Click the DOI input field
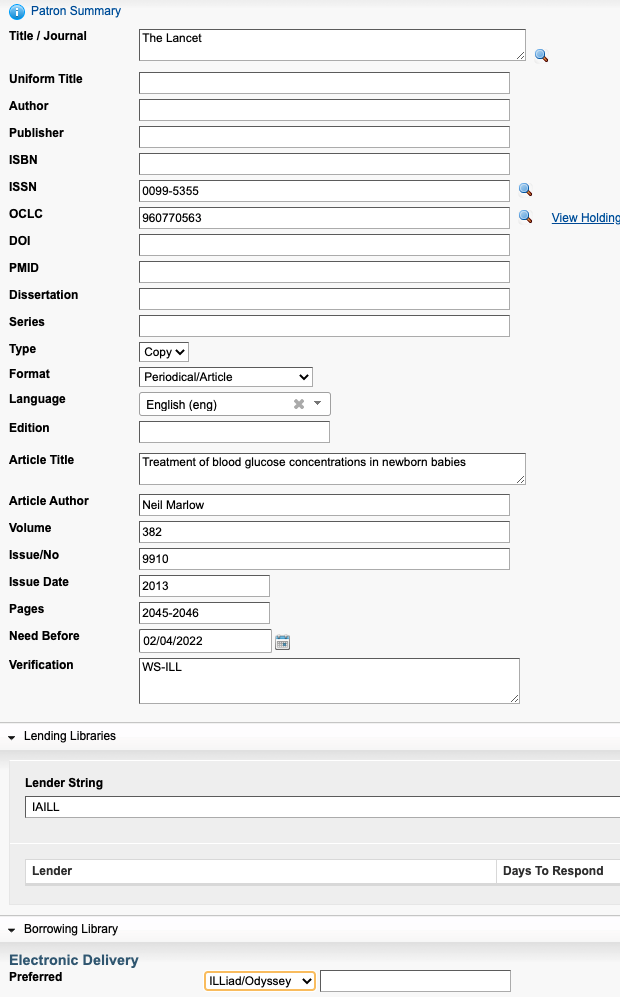 pyautogui.click(x=324, y=245)
